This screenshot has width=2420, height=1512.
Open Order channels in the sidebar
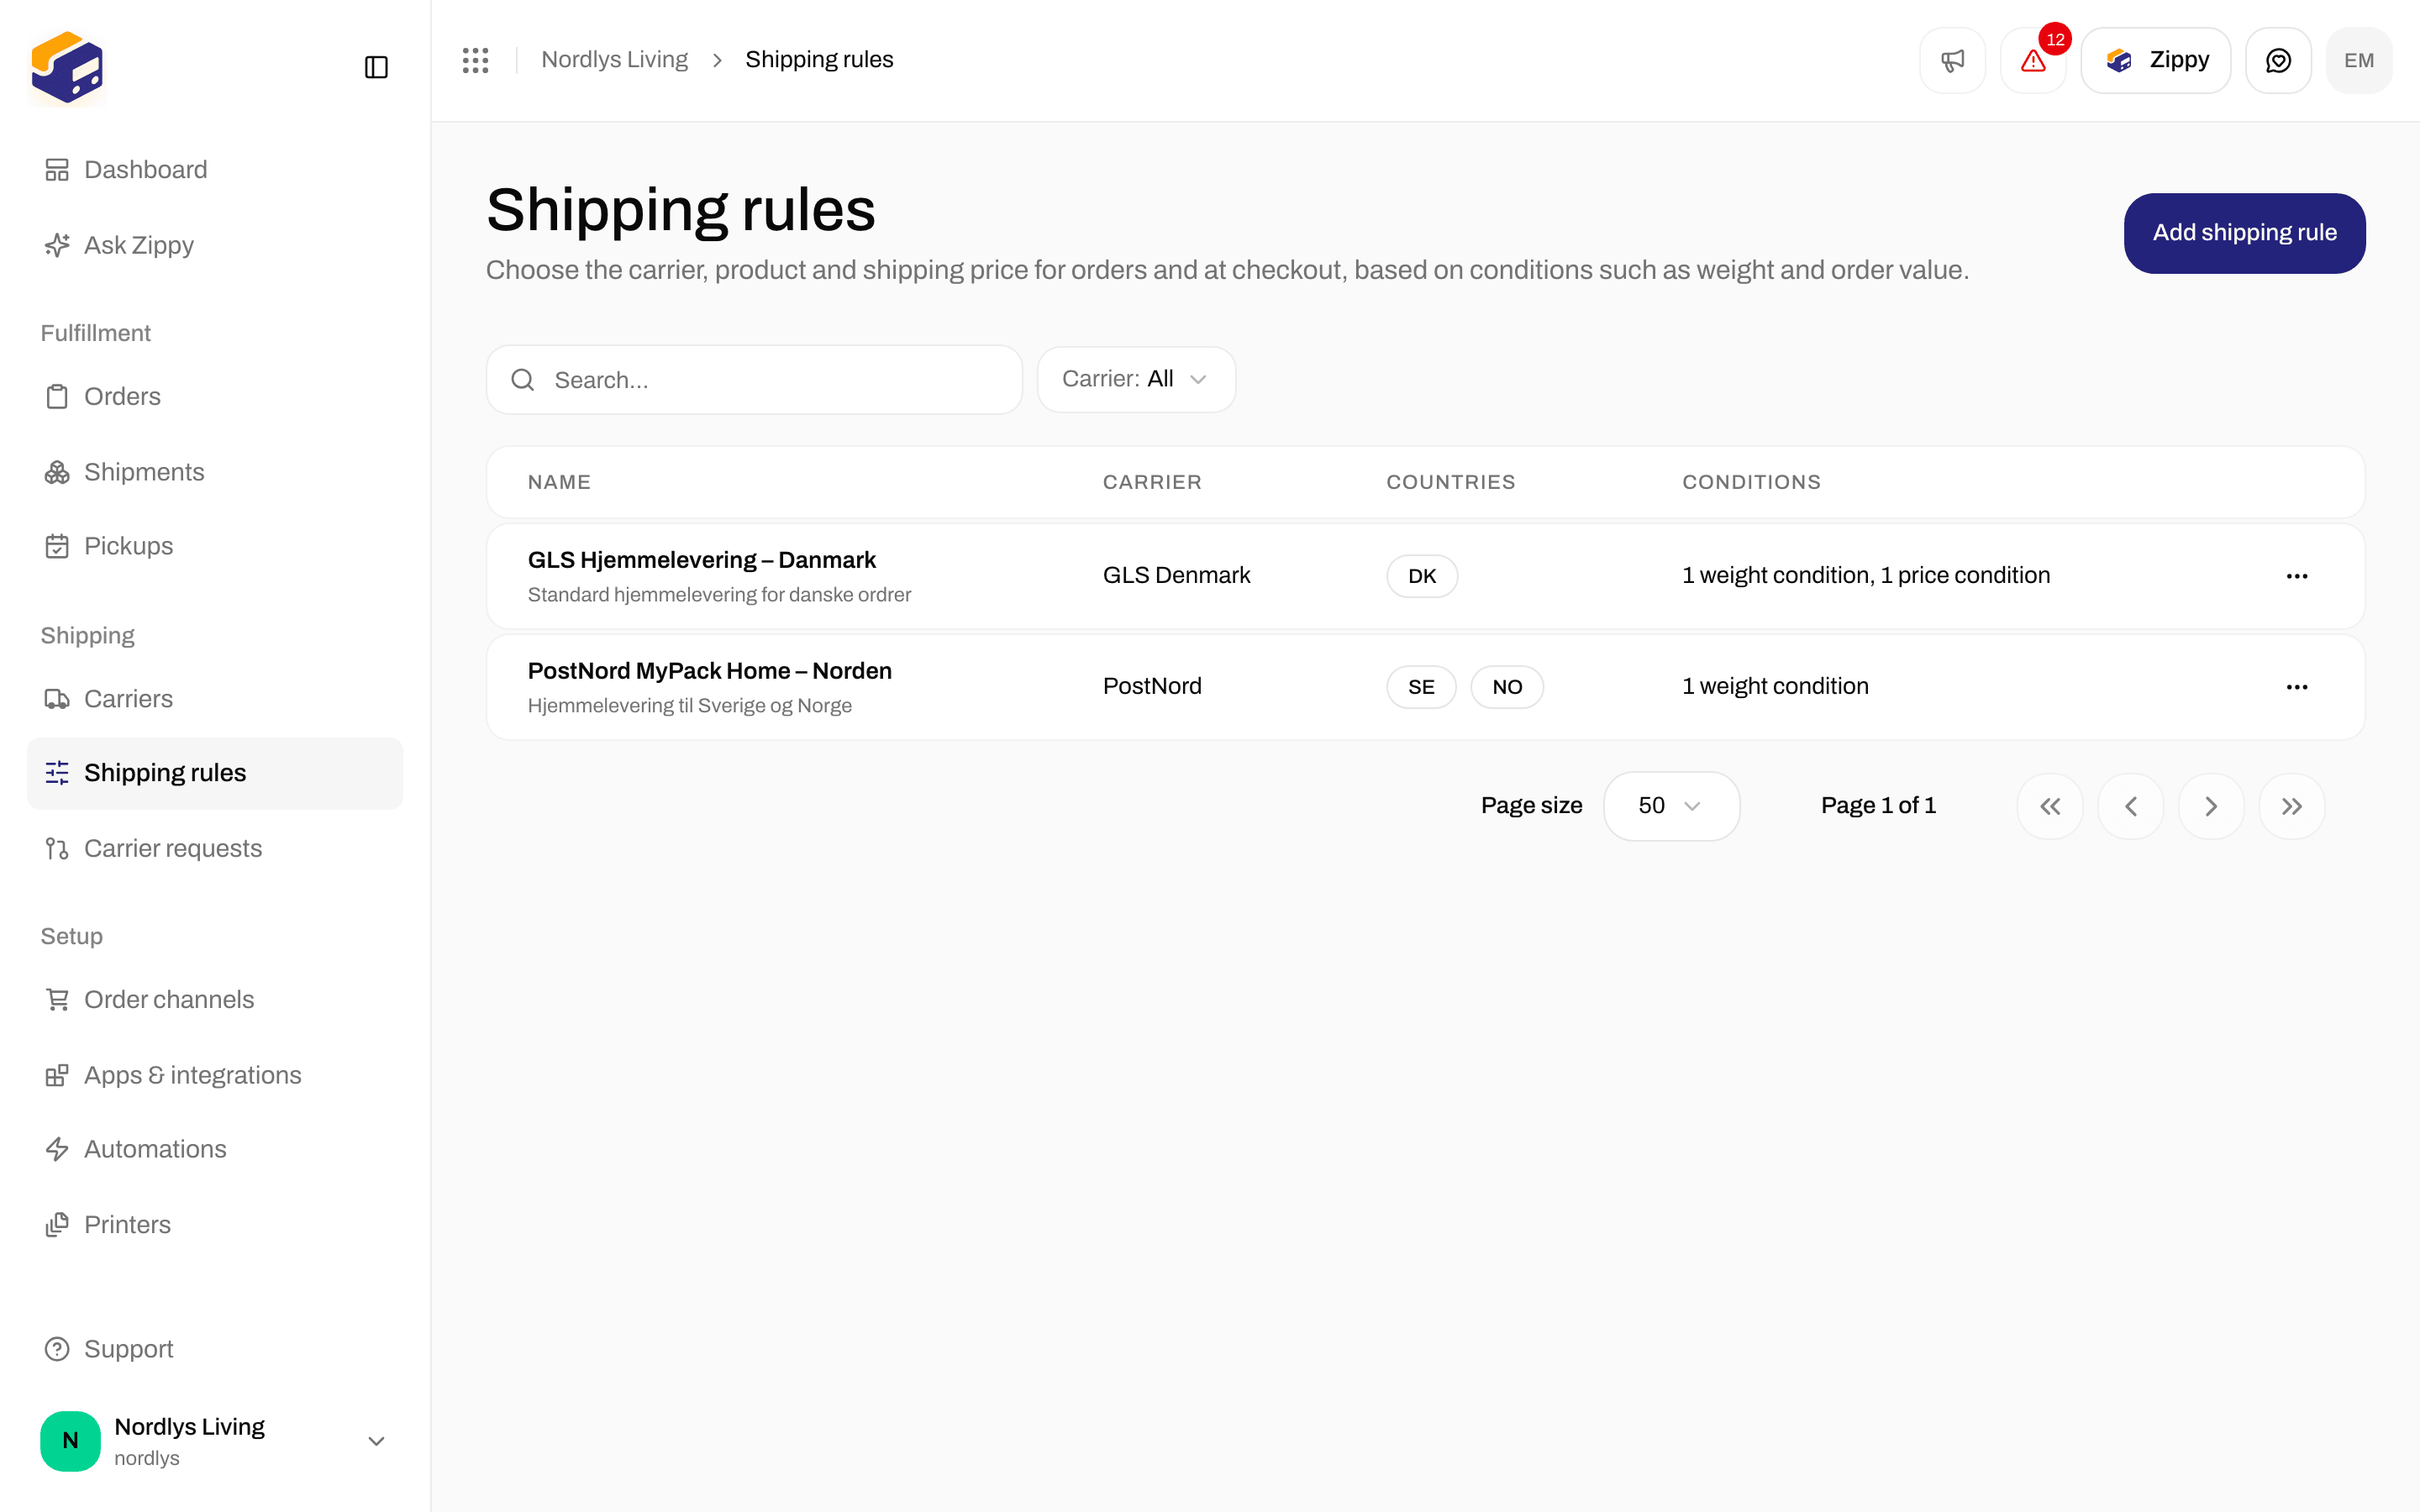pos(215,1000)
